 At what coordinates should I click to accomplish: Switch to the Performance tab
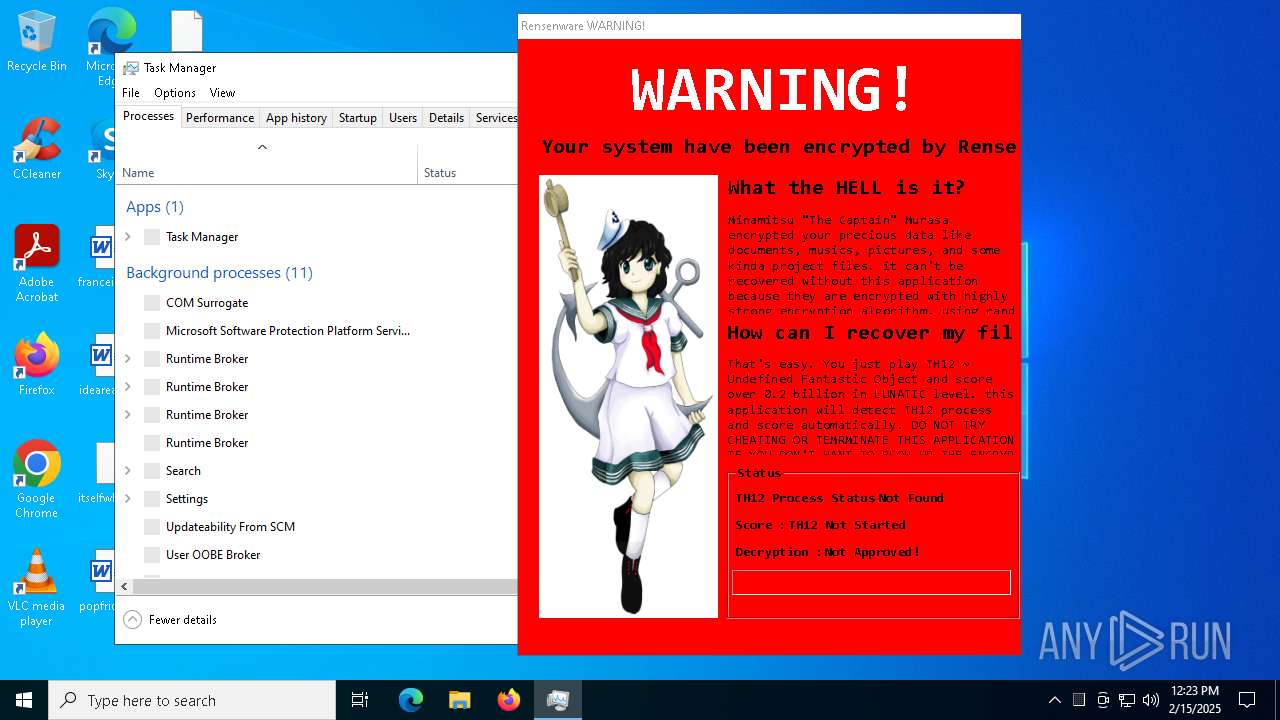tap(220, 118)
